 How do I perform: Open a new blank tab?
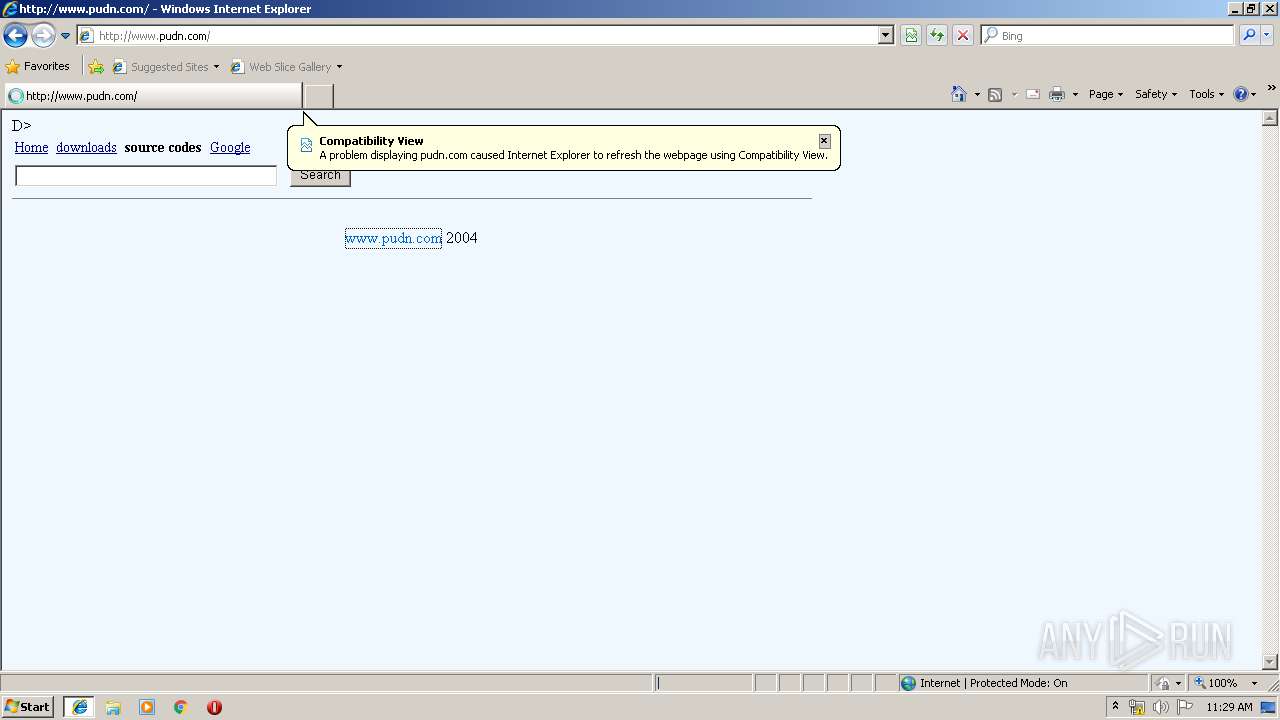(318, 96)
